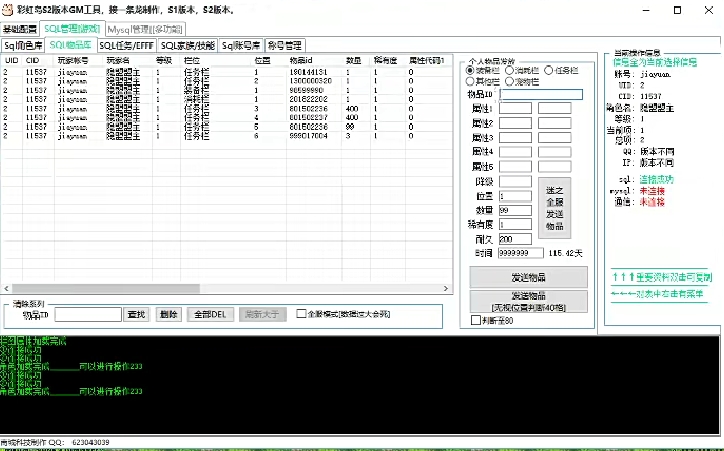Open the SQL家族/技能 sub-tab
Screen dimensions: 724x451
click(187, 45)
